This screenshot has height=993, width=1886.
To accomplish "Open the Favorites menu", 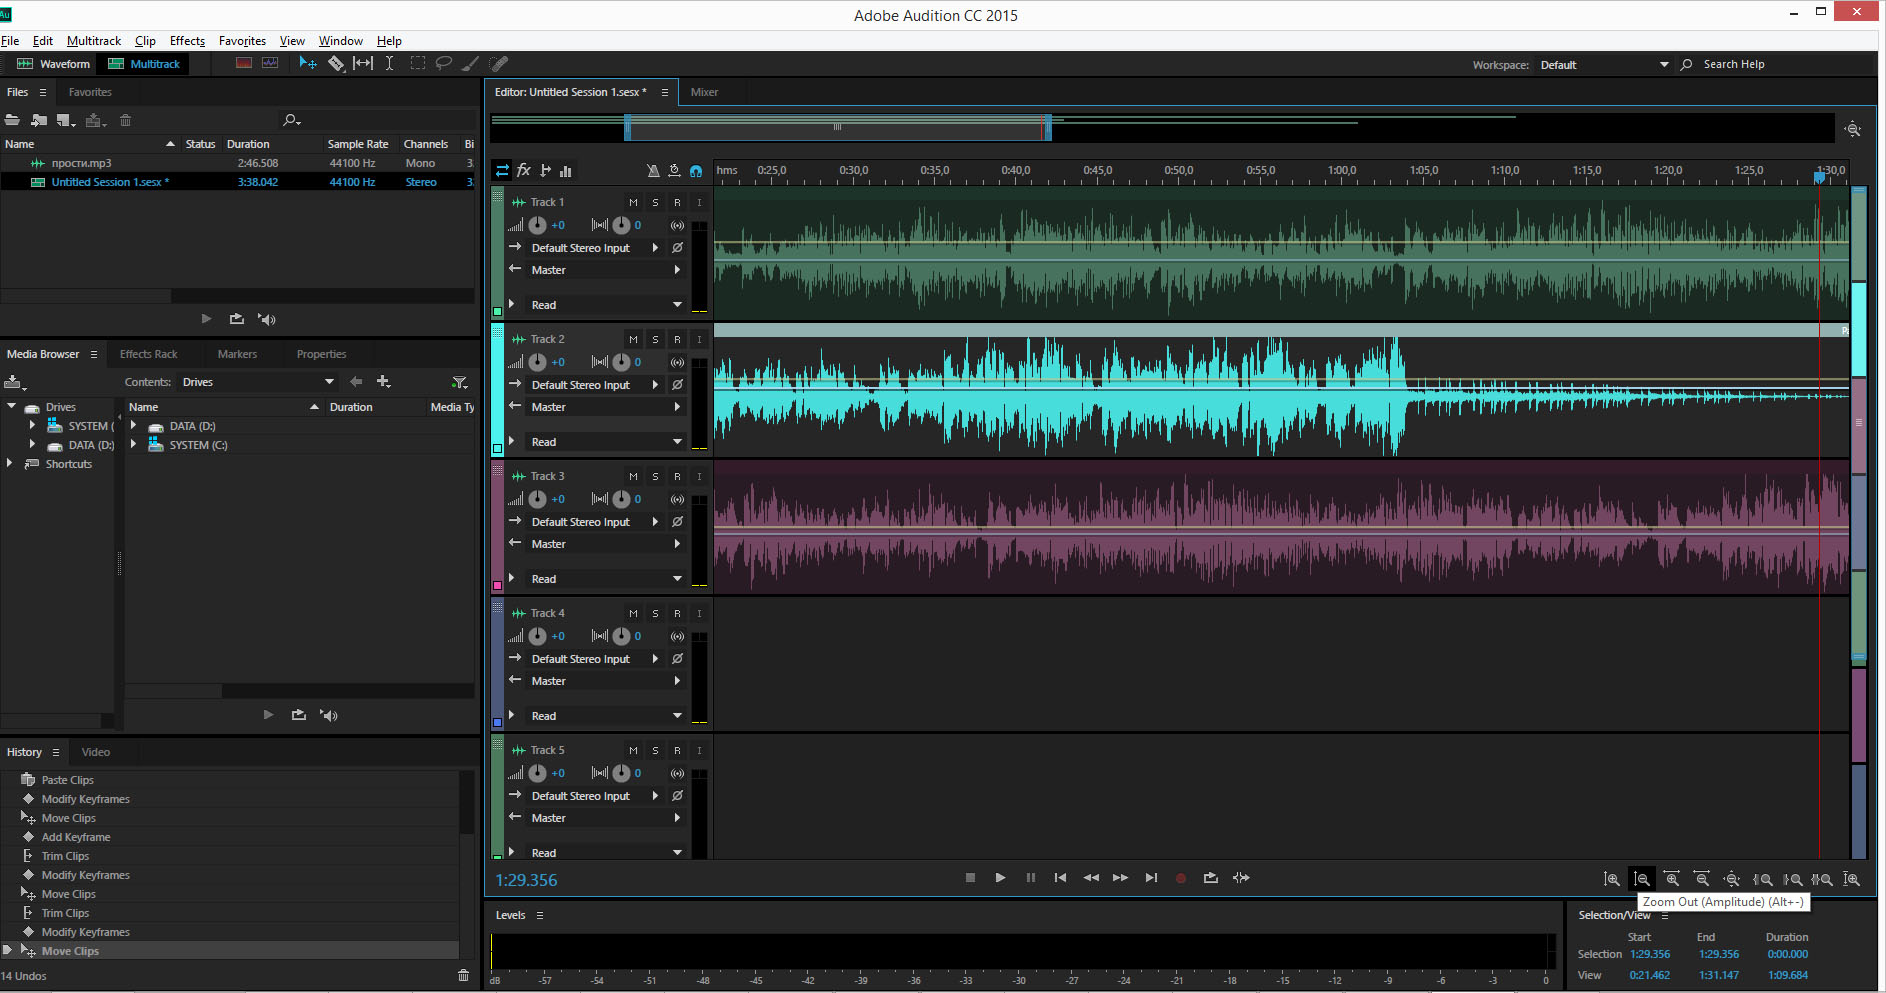I will point(242,41).
